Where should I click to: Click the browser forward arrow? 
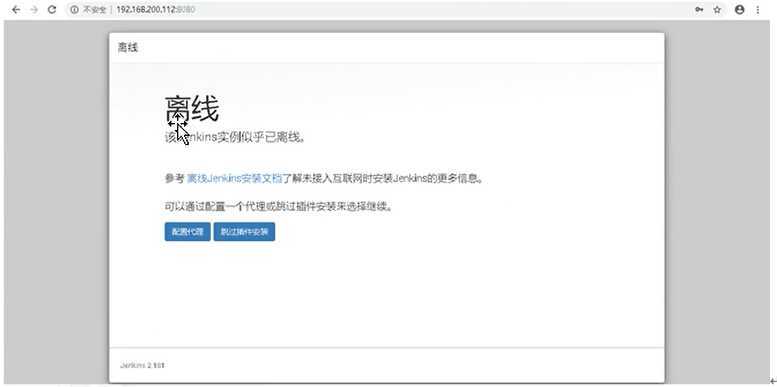coord(34,10)
